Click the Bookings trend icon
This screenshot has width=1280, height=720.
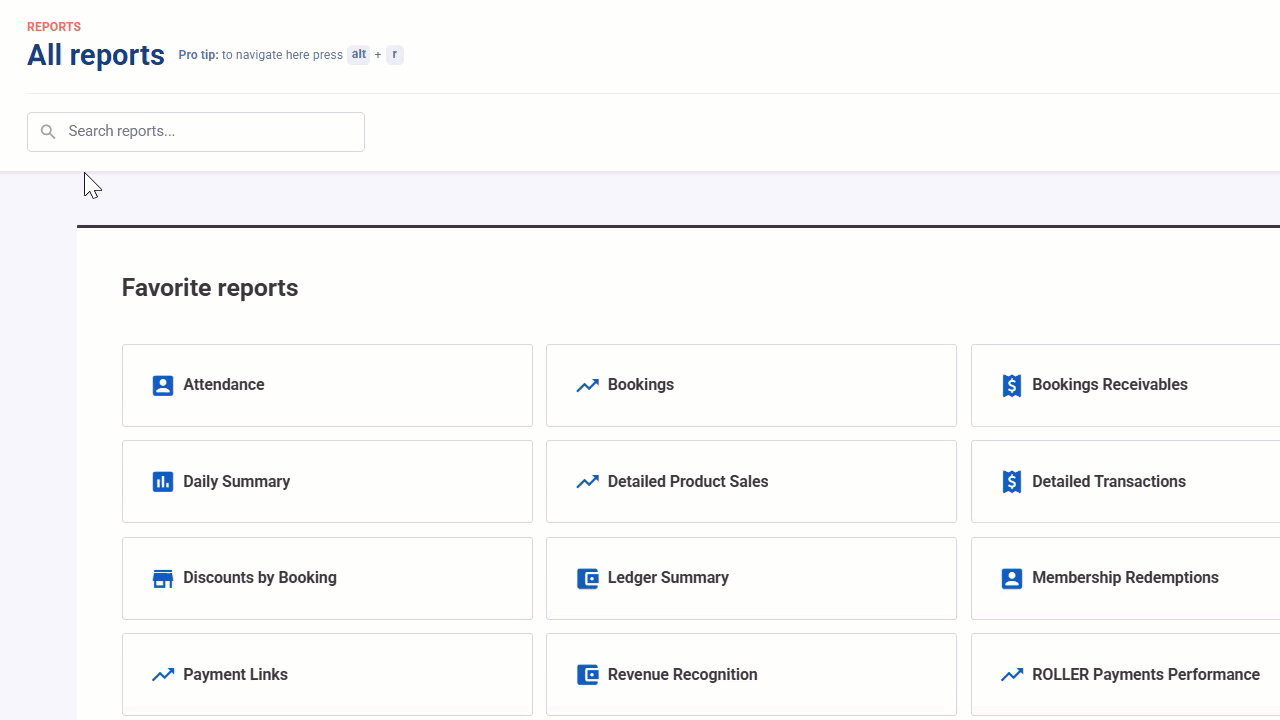pos(587,385)
